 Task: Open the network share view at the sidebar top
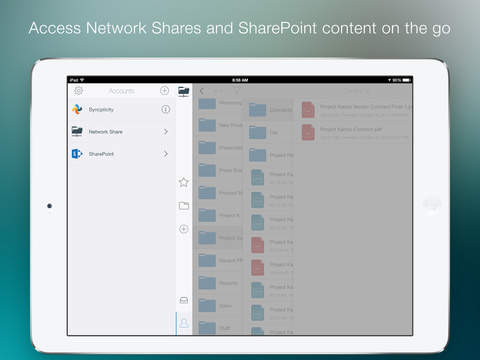pyautogui.click(x=184, y=91)
